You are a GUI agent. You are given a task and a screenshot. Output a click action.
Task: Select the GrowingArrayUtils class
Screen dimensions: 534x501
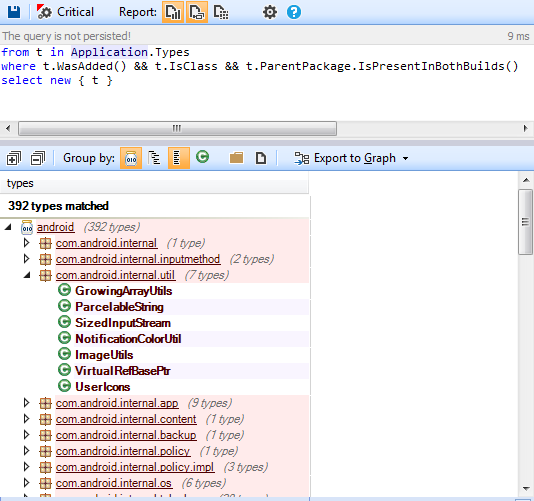pos(124,291)
